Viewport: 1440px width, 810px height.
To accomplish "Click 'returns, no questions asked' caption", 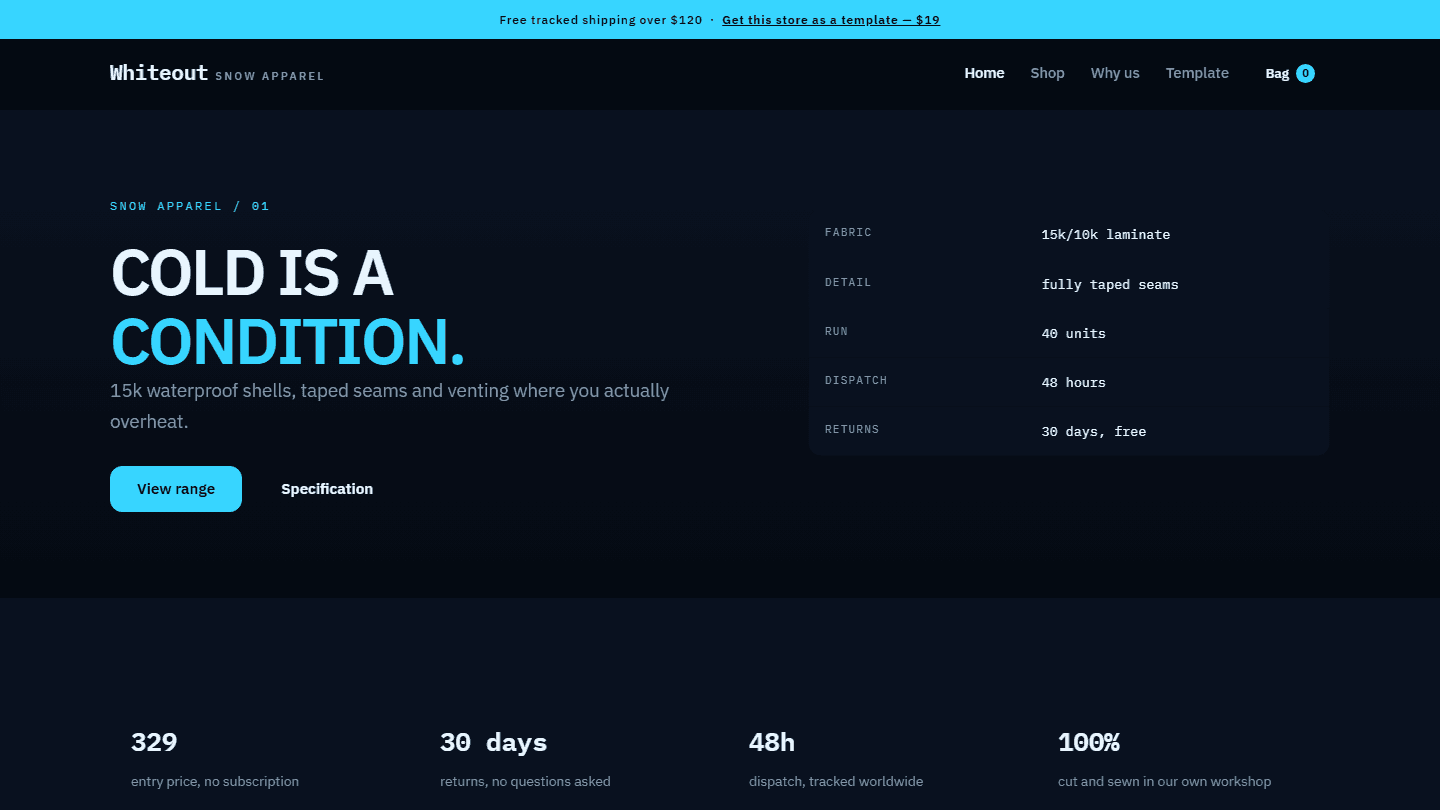I will coord(525,781).
